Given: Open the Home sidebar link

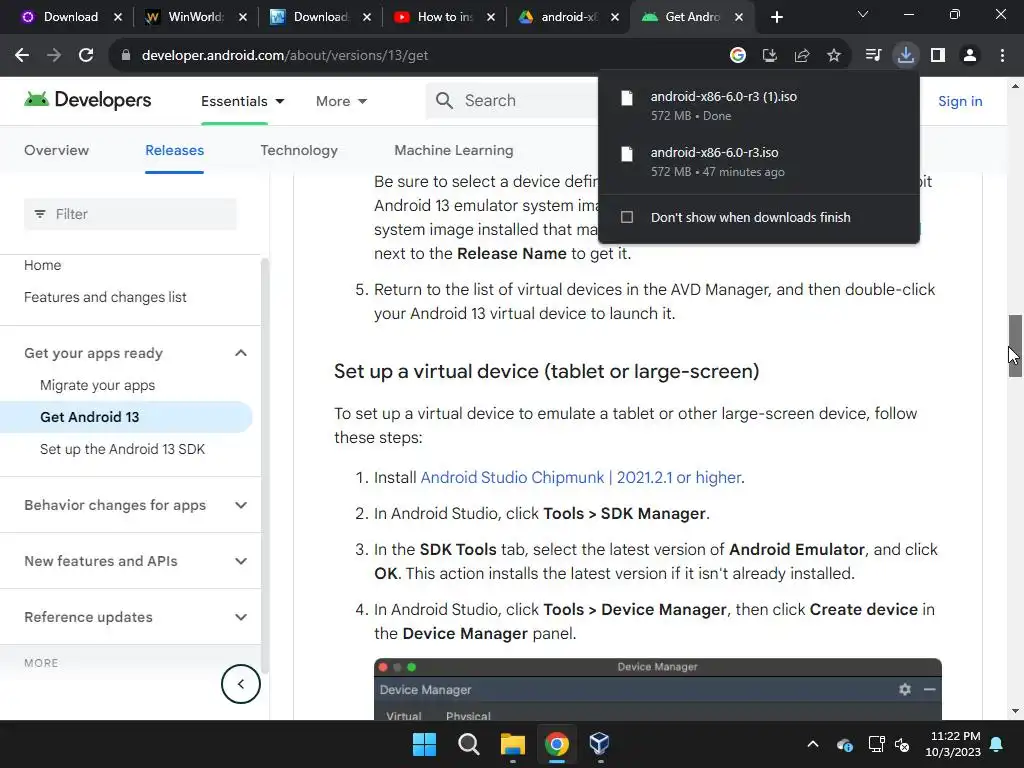Looking at the screenshot, I should point(42,265).
